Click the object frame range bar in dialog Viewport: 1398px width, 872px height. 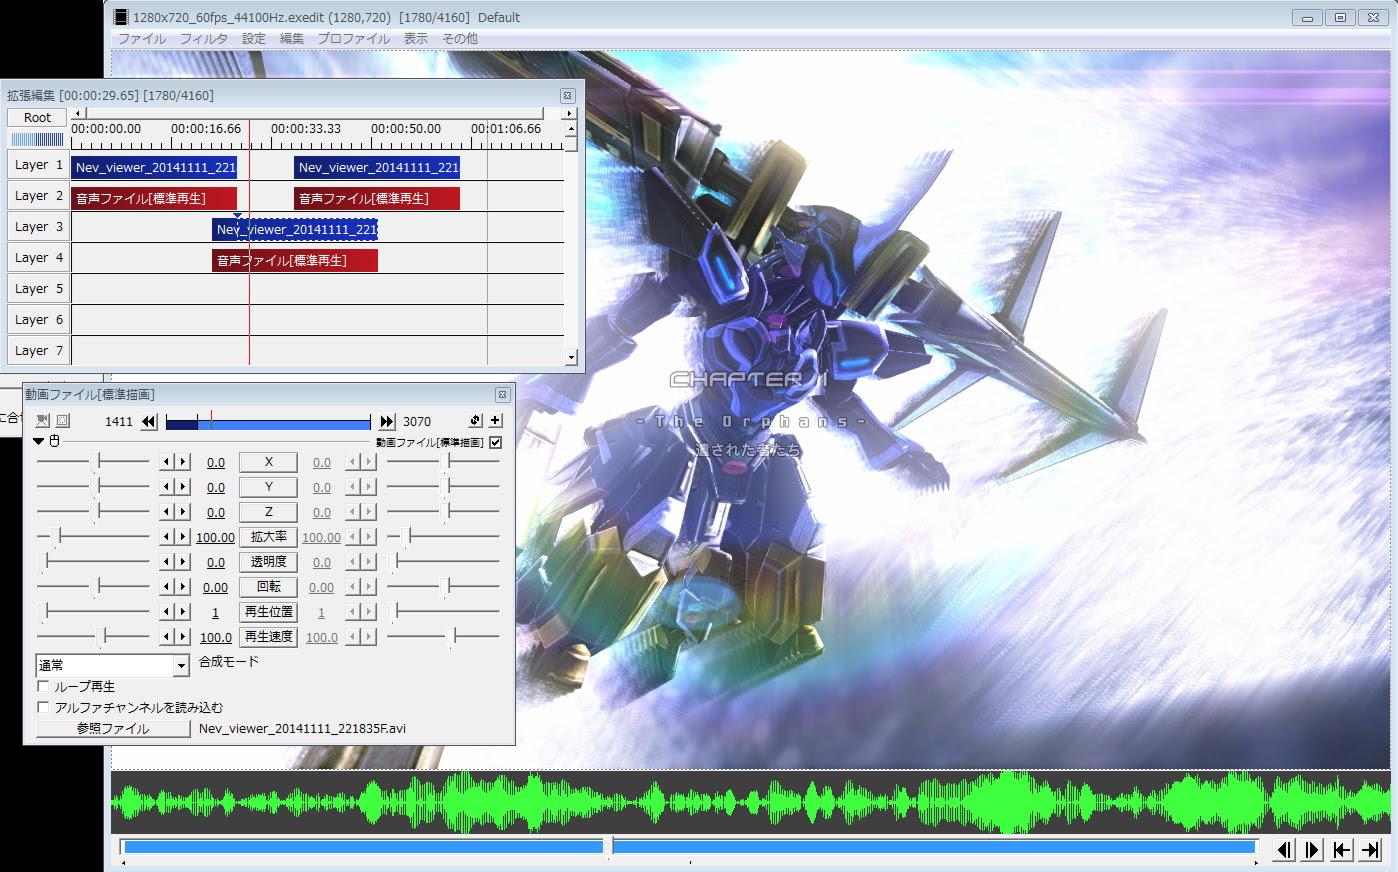[268, 422]
